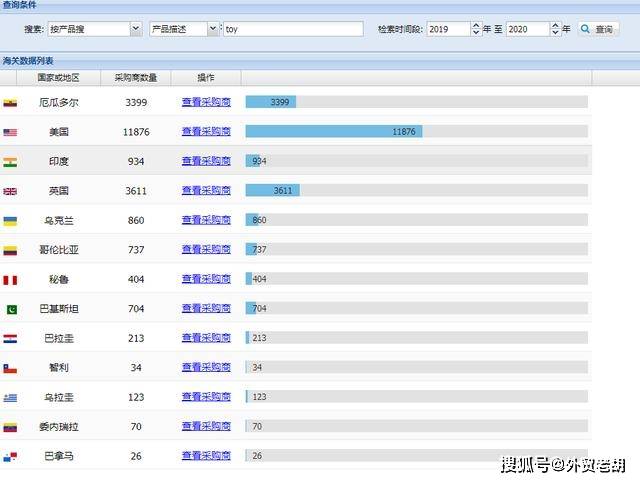Screen dimensions: 640x482
Task: Sort by 采购商数量 column header
Action: pyautogui.click(x=135, y=78)
